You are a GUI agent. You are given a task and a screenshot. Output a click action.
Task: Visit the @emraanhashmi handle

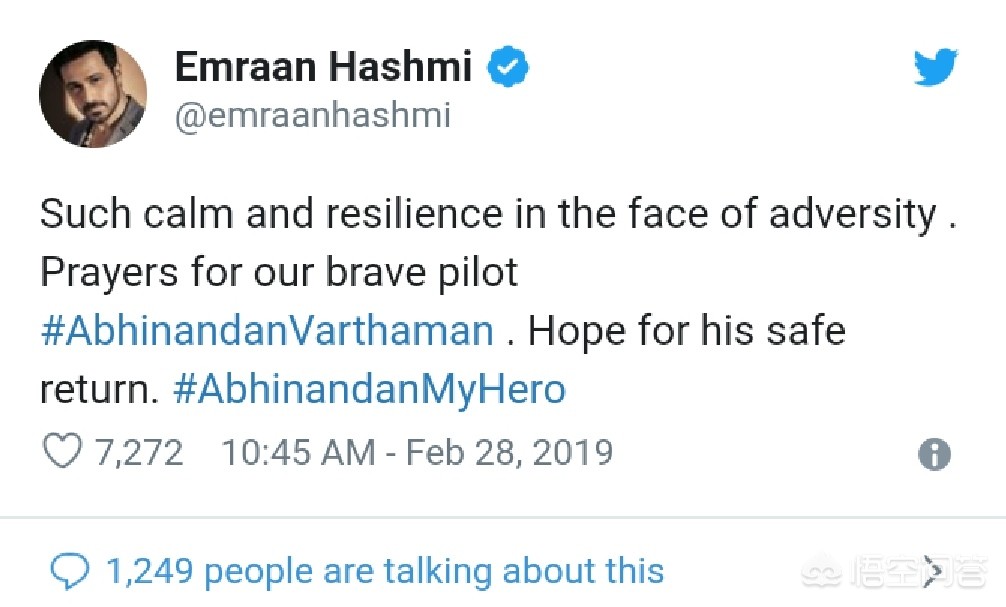click(x=312, y=115)
